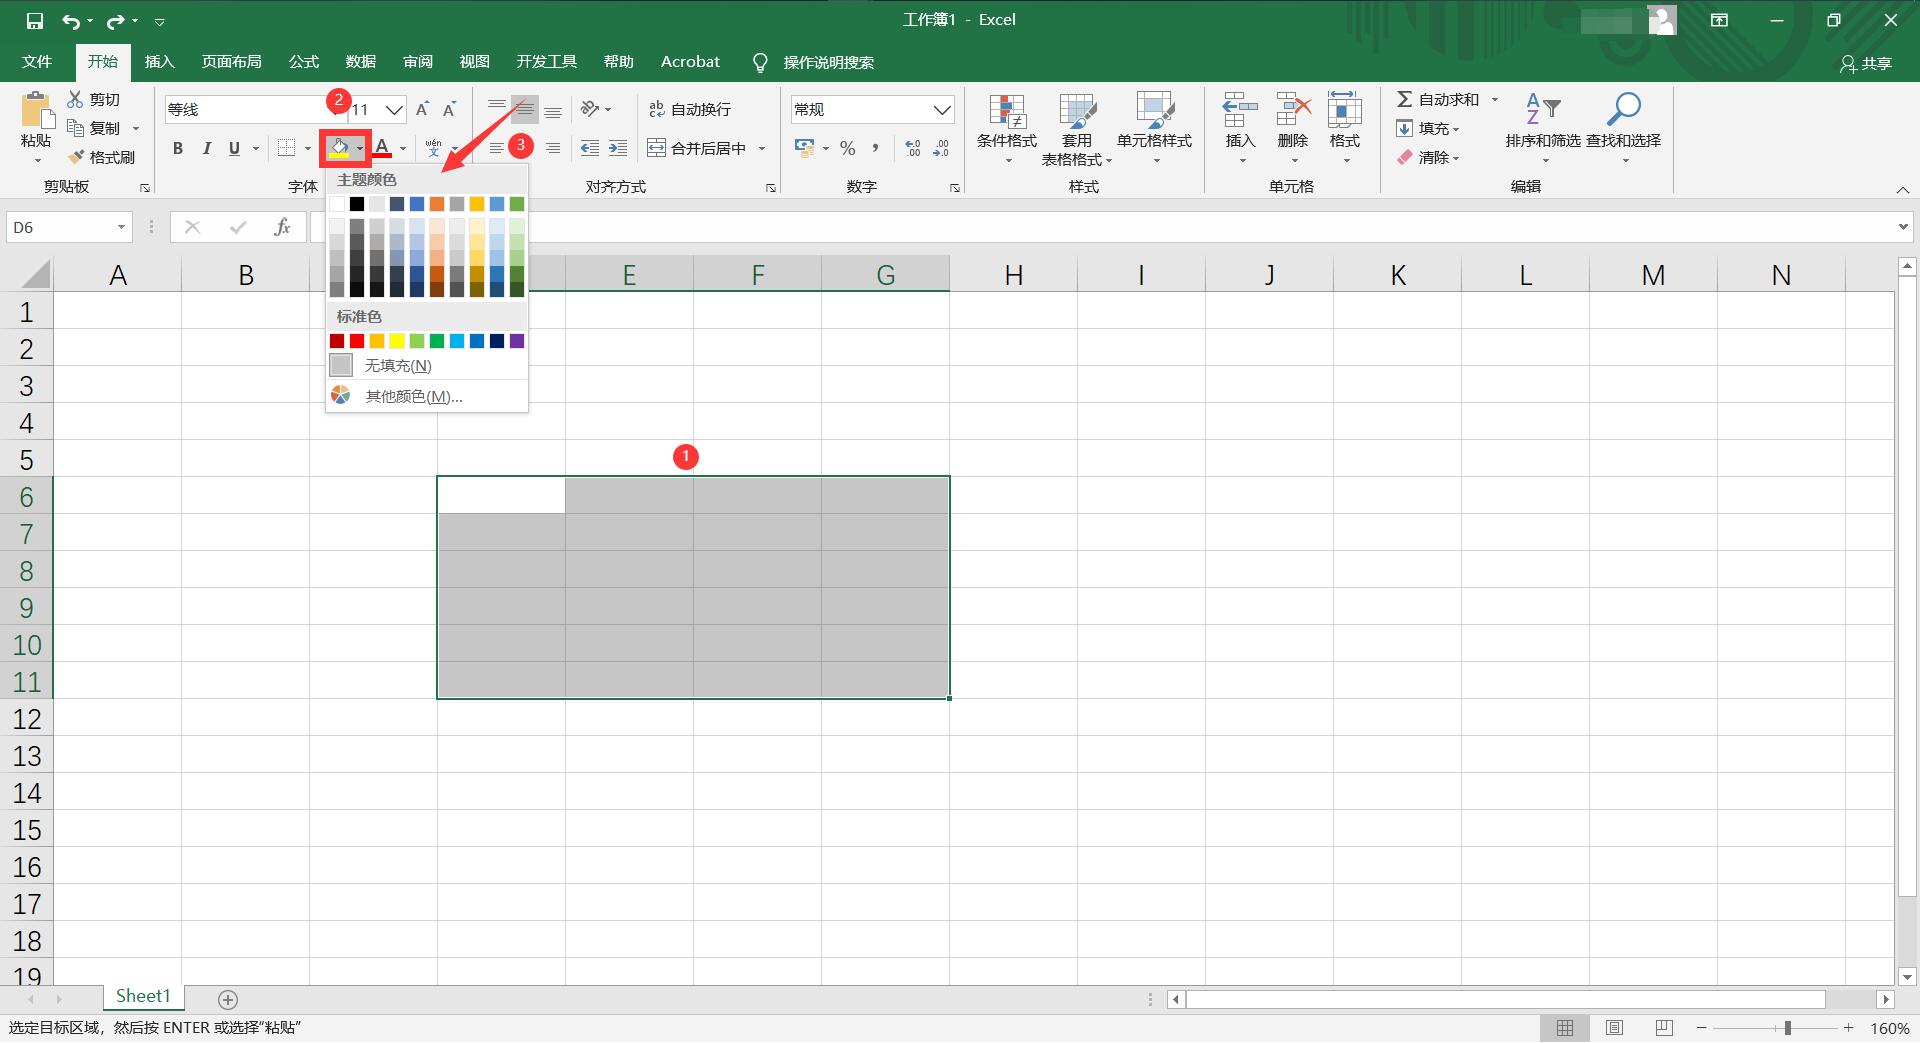Click the insert function fx button
This screenshot has height=1043, width=1920.
click(x=282, y=228)
